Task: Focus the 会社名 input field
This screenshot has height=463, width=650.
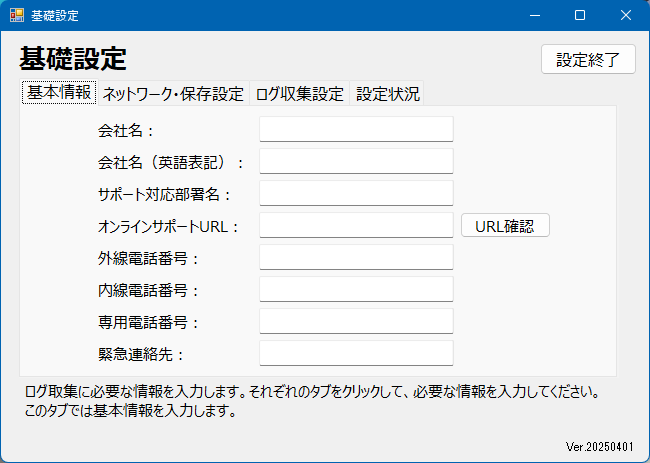Action: pos(356,130)
